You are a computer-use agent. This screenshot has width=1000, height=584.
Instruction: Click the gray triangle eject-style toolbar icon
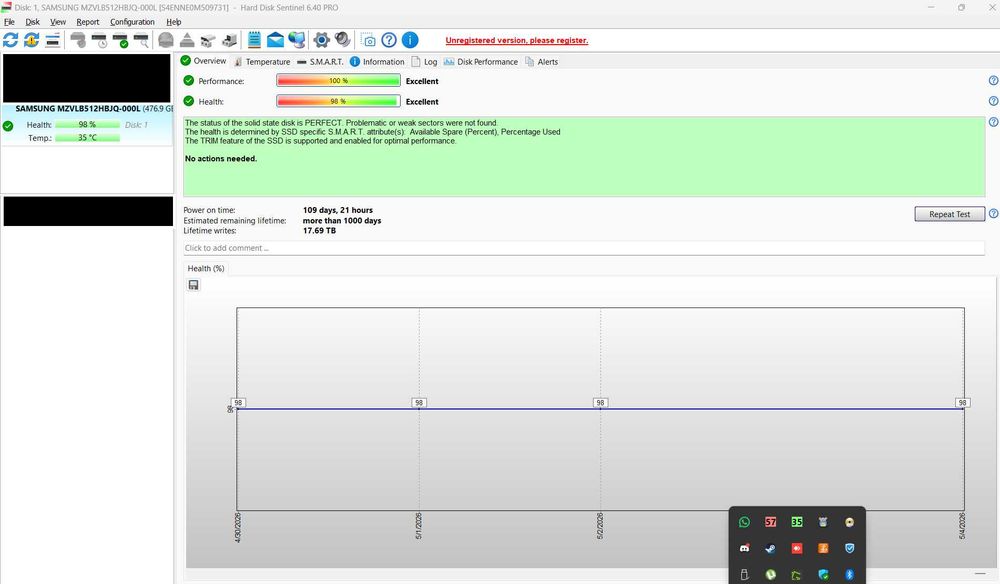(187, 40)
